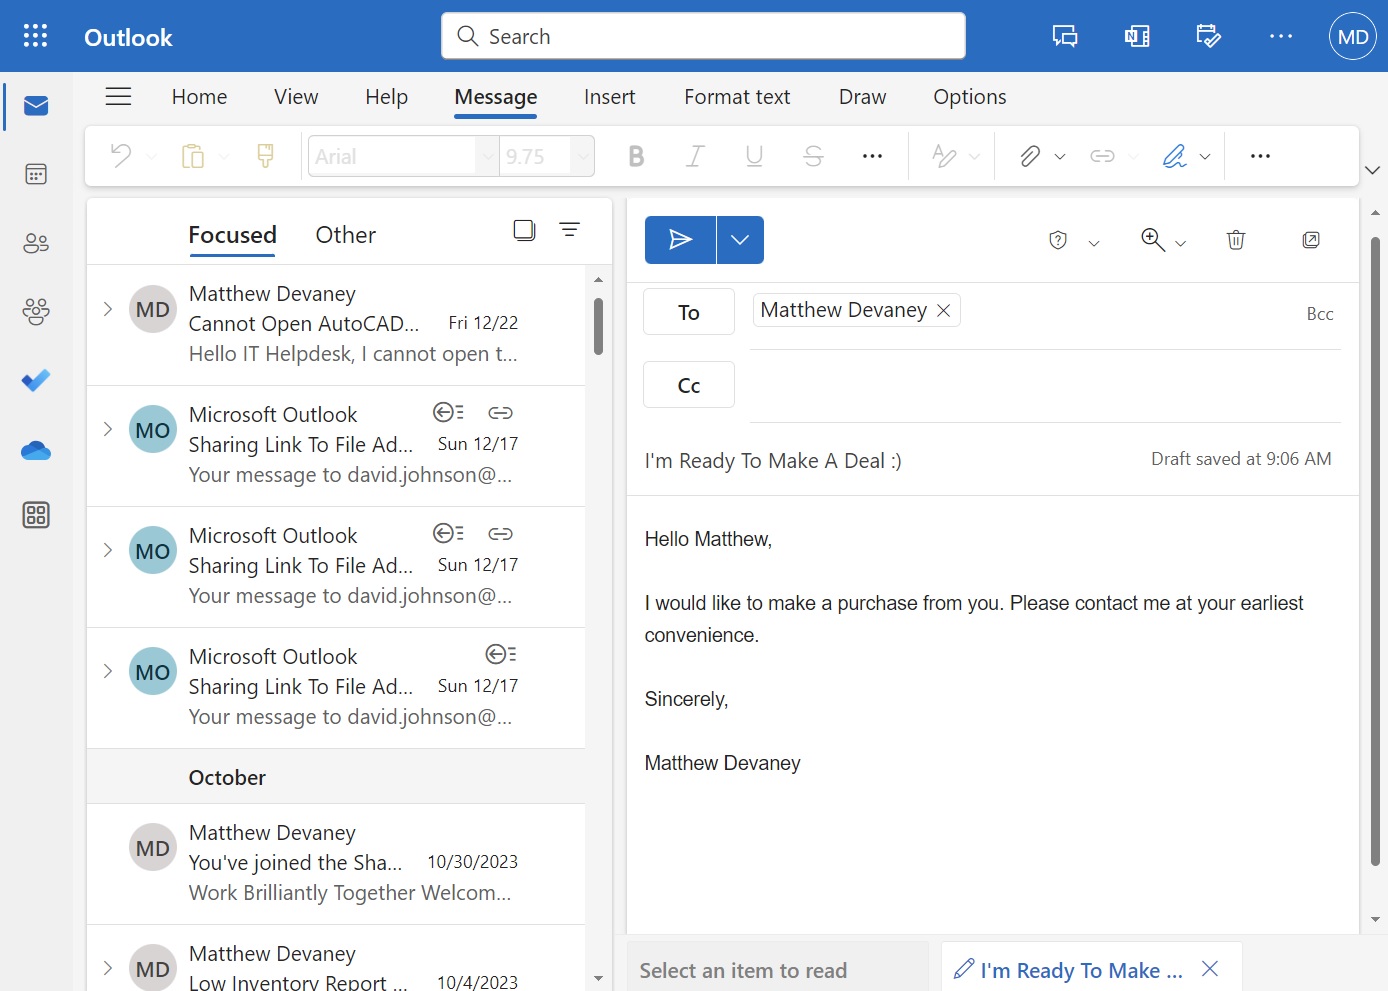Open the app launcher grid at top left
This screenshot has width=1388, height=991.
[37, 36]
